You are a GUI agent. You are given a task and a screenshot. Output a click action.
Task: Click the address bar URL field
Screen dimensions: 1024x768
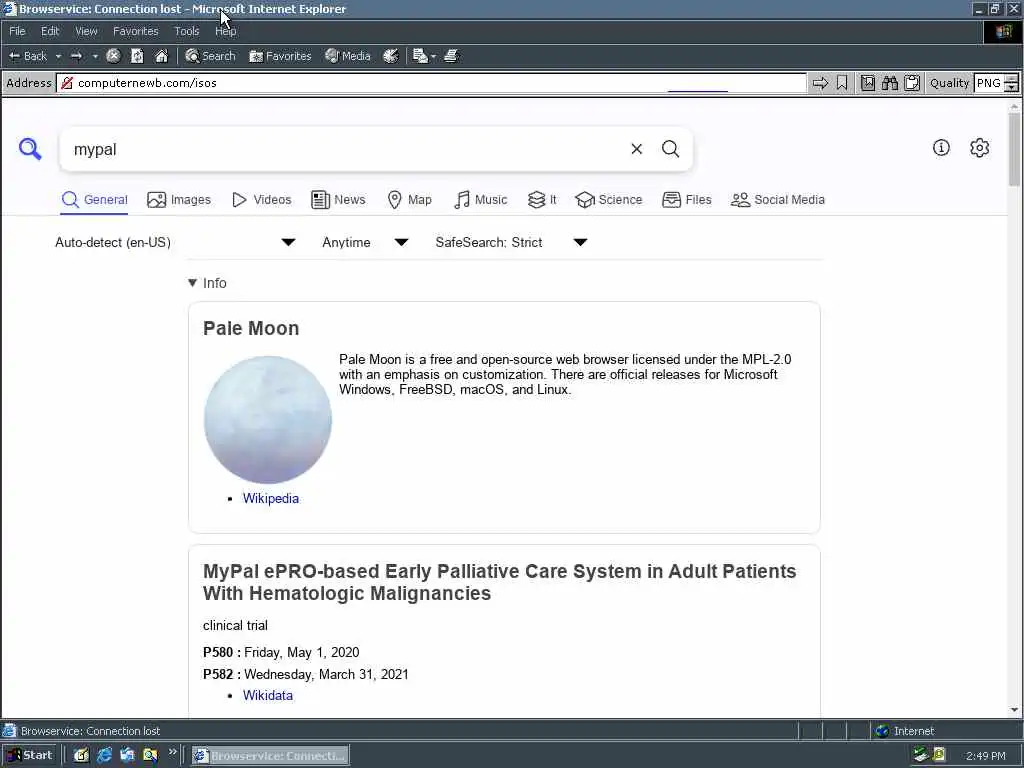431,83
